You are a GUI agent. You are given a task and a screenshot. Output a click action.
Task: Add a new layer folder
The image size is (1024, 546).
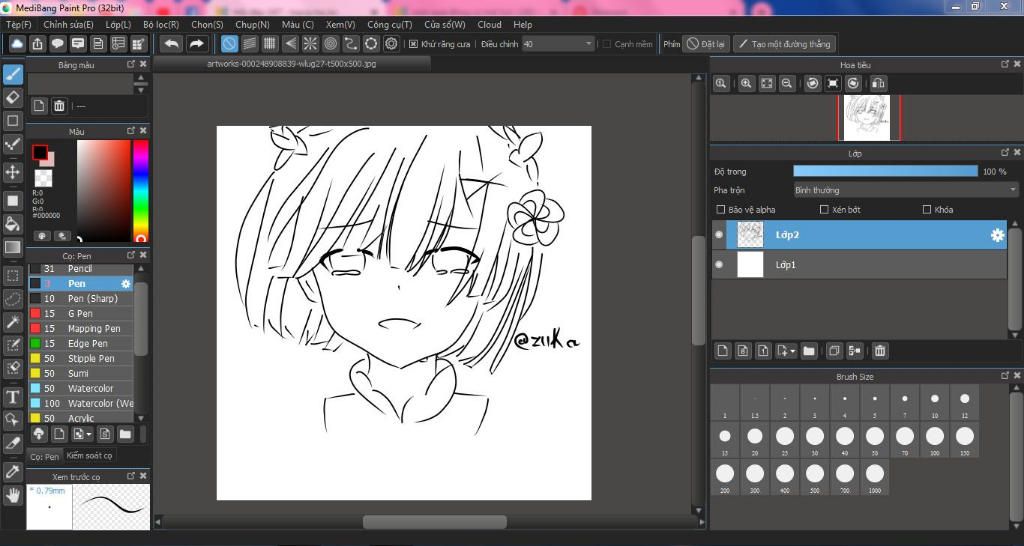click(809, 351)
